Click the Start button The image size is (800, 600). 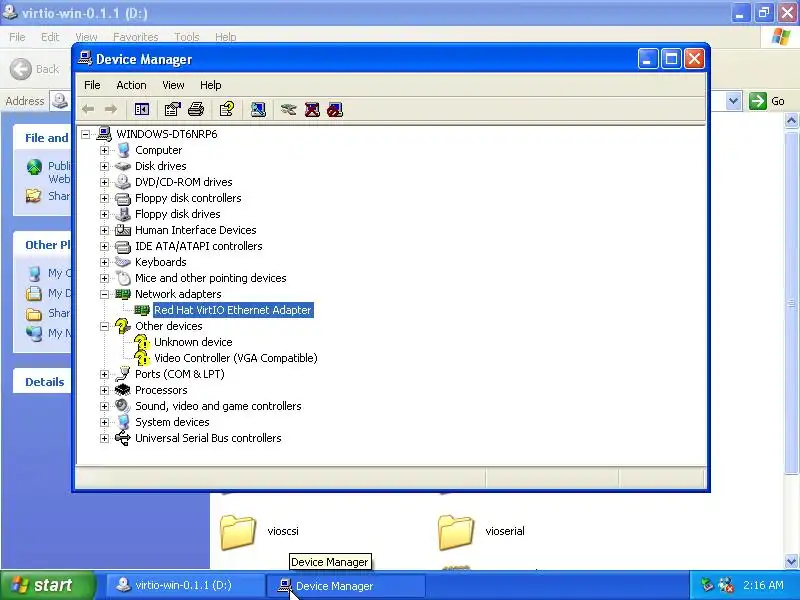pyautogui.click(x=47, y=585)
